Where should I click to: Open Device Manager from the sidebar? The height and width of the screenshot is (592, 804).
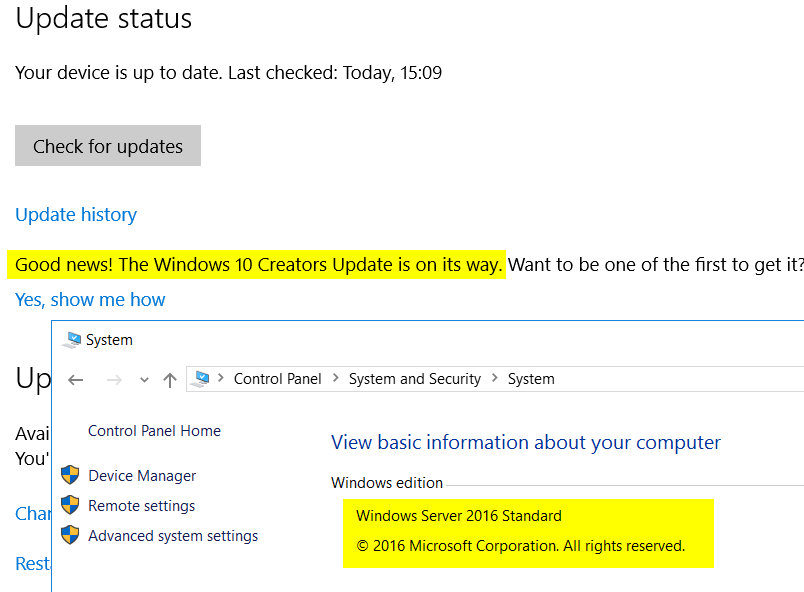(x=142, y=476)
